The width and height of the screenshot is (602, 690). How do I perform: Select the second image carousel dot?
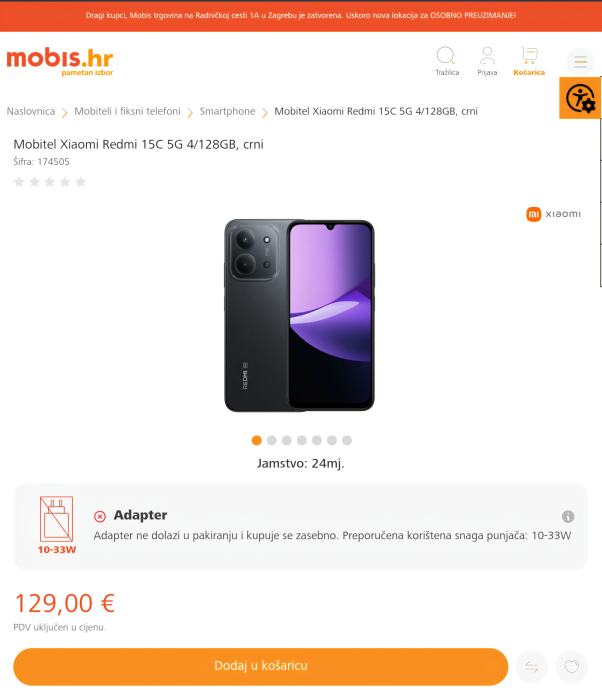[x=272, y=440]
